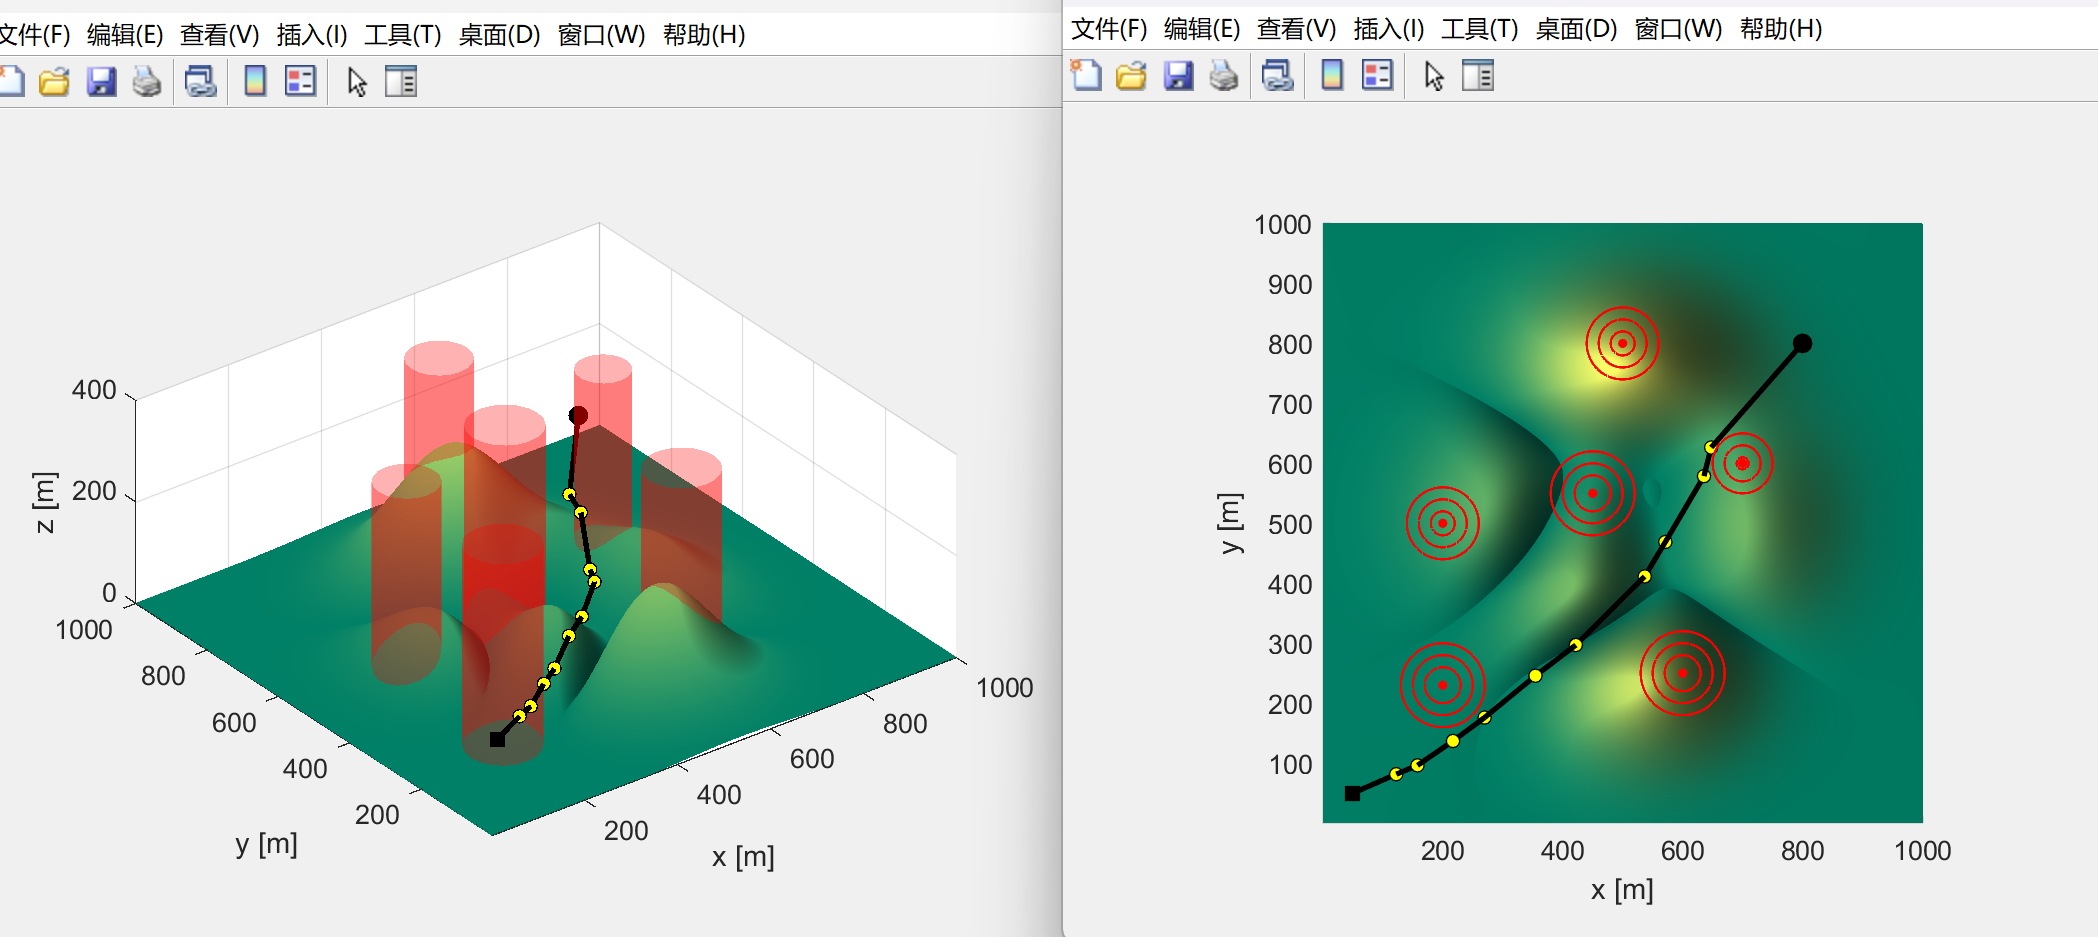The image size is (2098, 937).
Task: Click Print icon in left figure window
Action: point(147,81)
